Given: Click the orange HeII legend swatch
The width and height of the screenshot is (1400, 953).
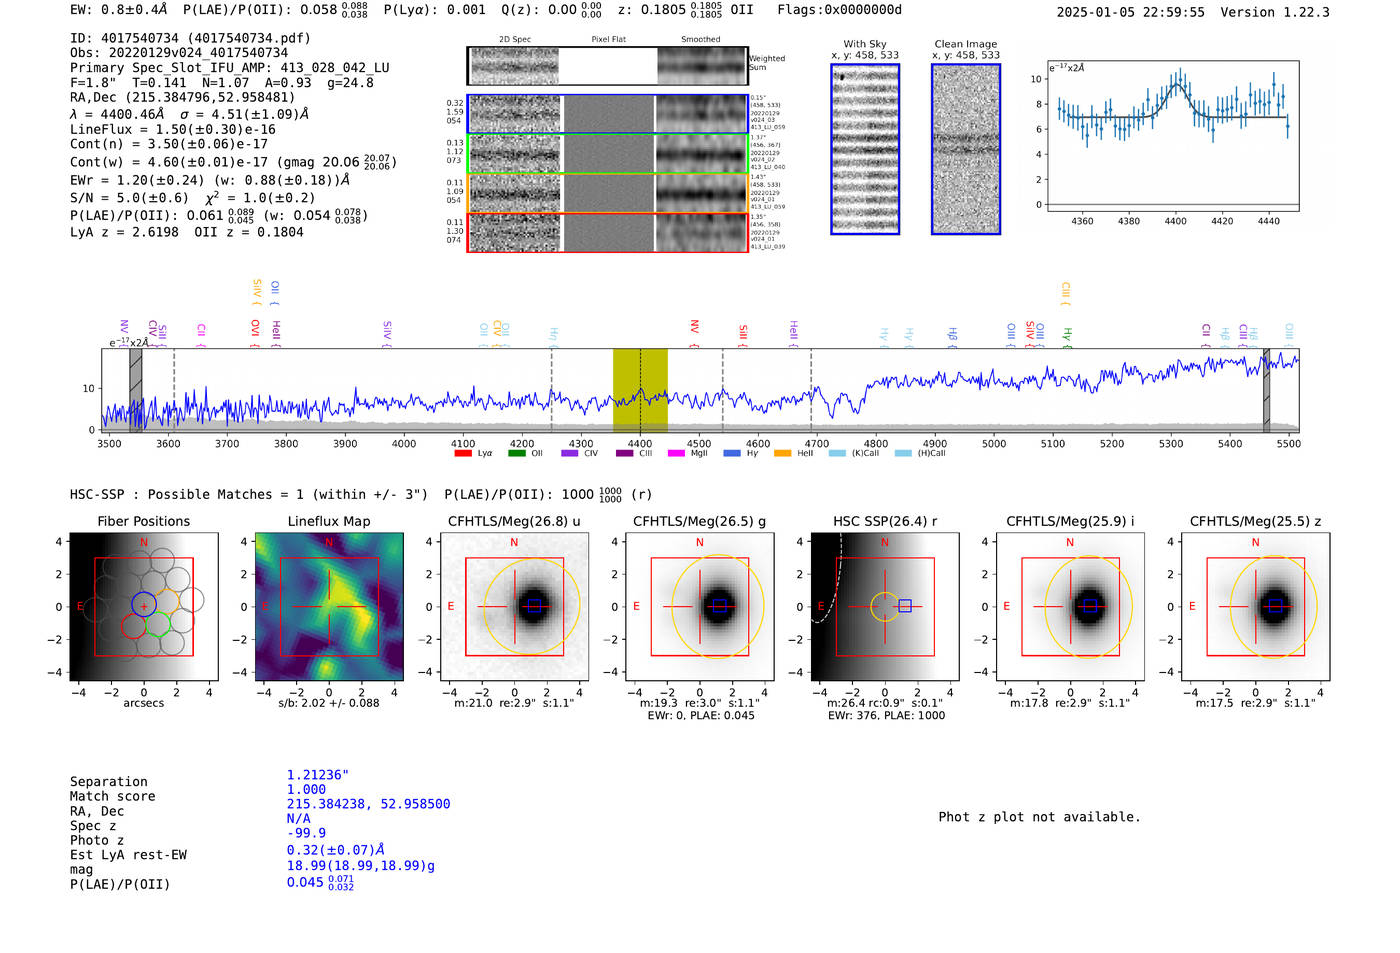Looking at the screenshot, I should pyautogui.click(x=782, y=454).
